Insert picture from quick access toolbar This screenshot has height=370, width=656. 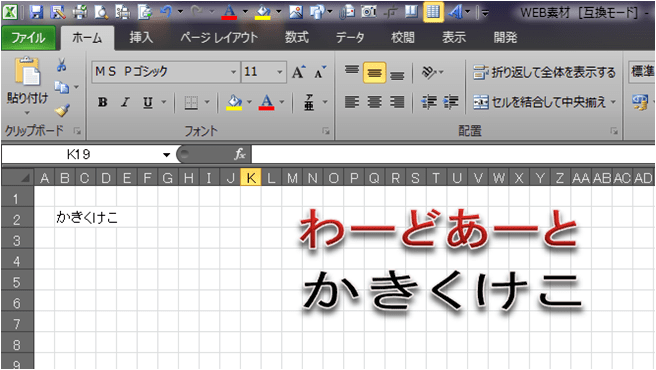[296, 12]
